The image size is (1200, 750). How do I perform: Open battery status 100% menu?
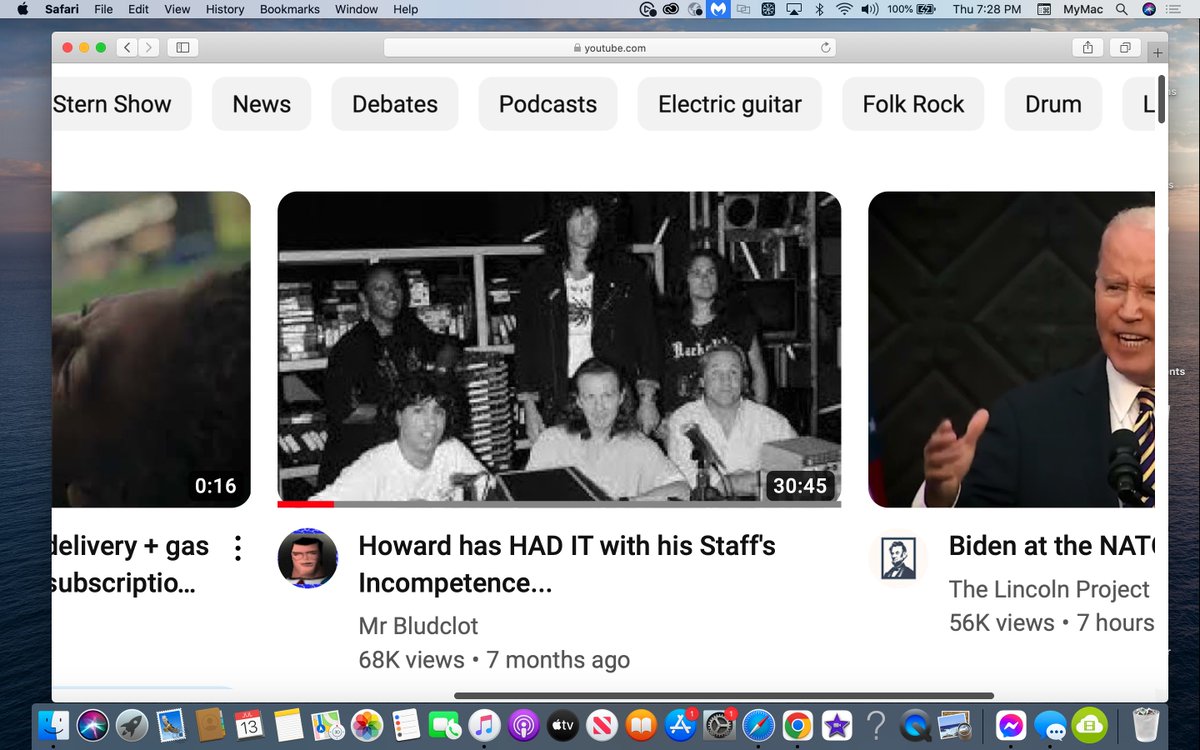pyautogui.click(x=911, y=9)
